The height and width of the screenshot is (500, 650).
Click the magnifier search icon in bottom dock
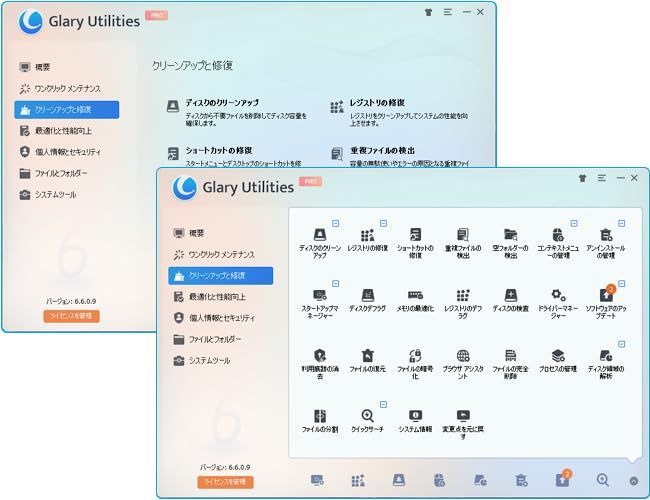coord(603,481)
